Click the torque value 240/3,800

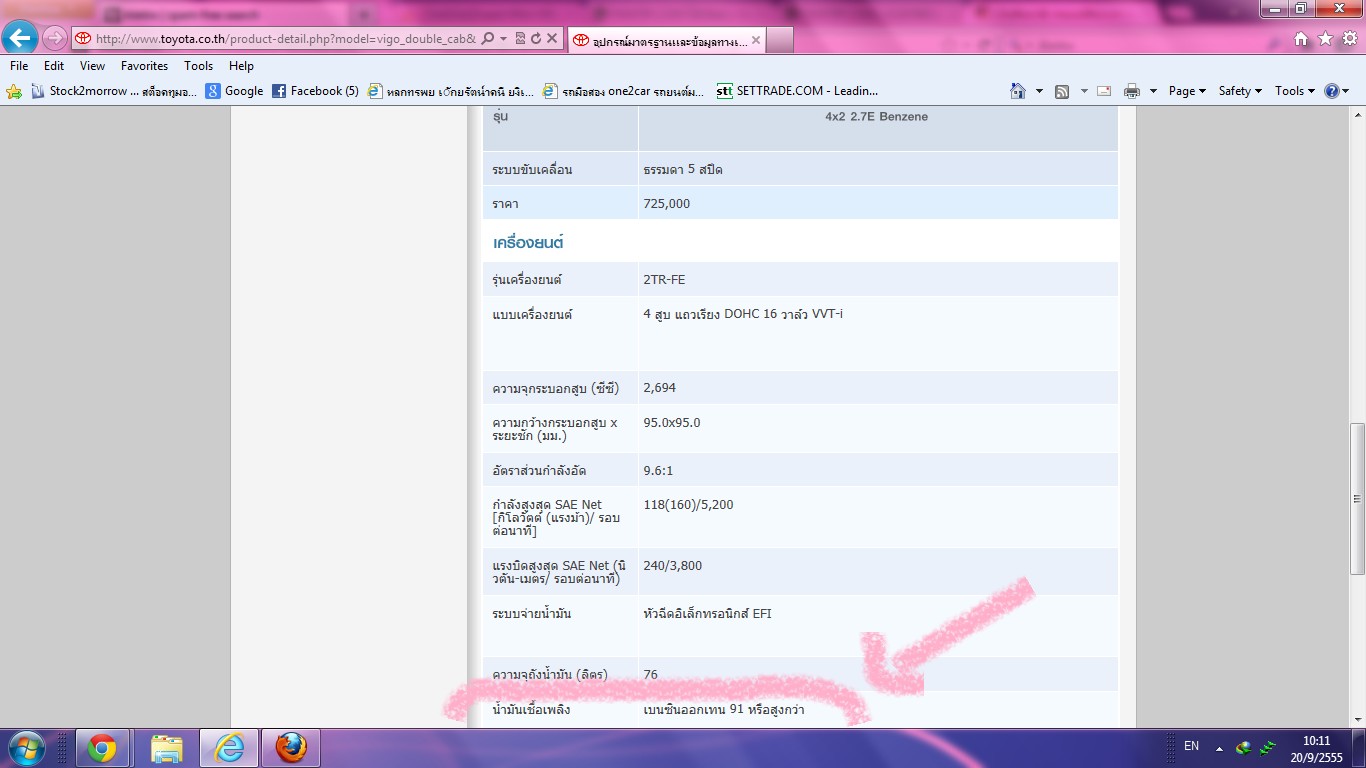click(673, 566)
